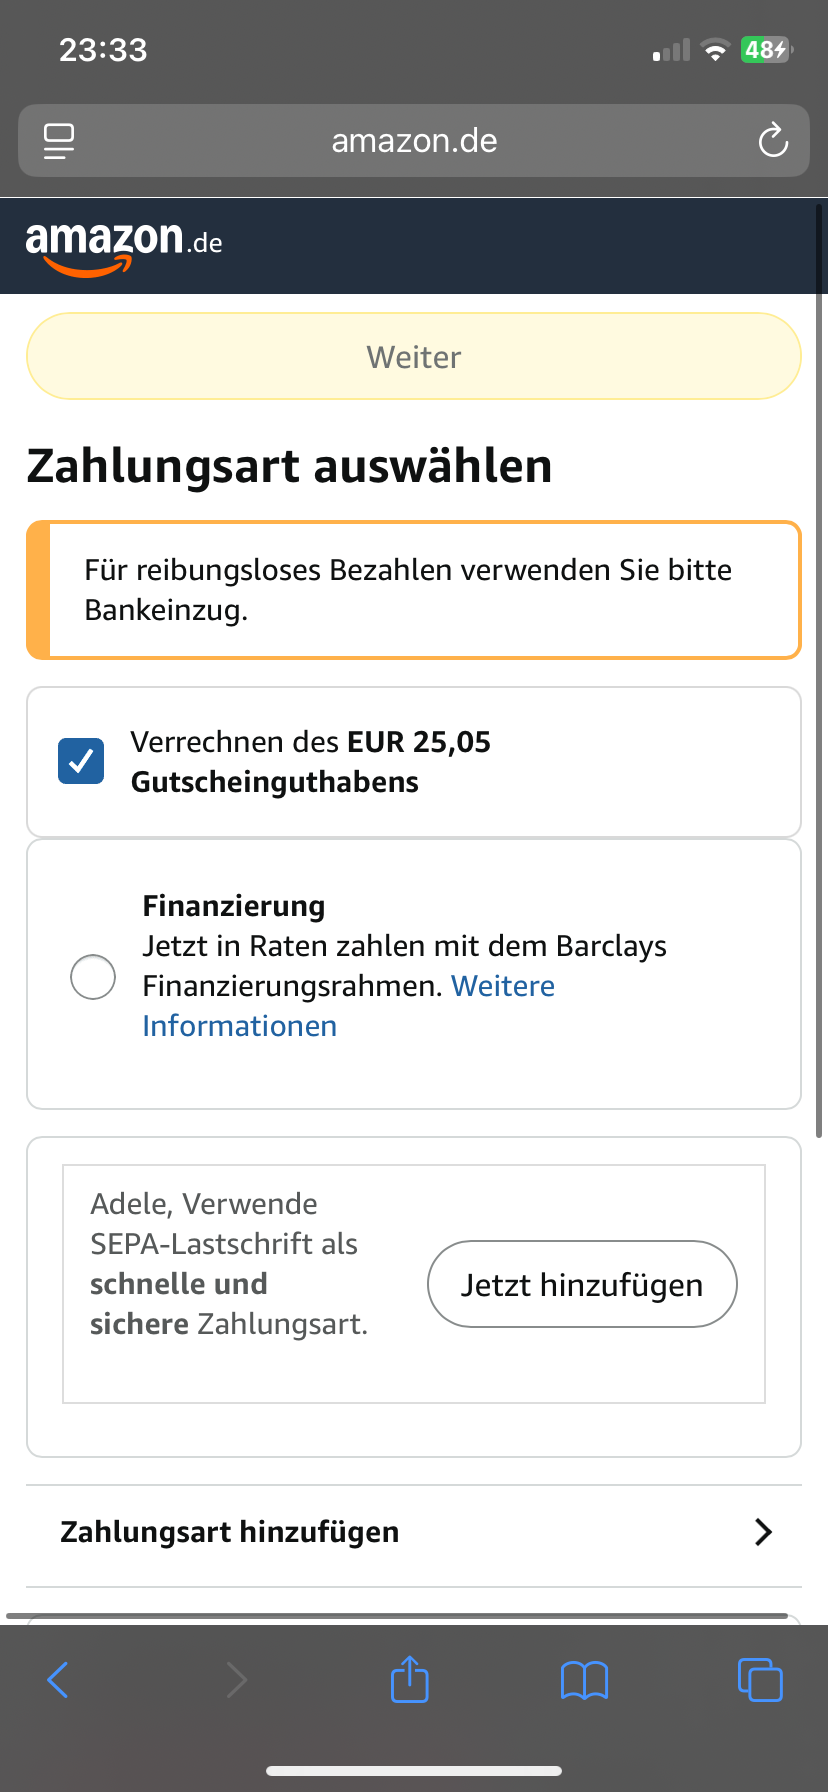Tap the Jetzt hinzufügen SEPA button

(581, 1284)
